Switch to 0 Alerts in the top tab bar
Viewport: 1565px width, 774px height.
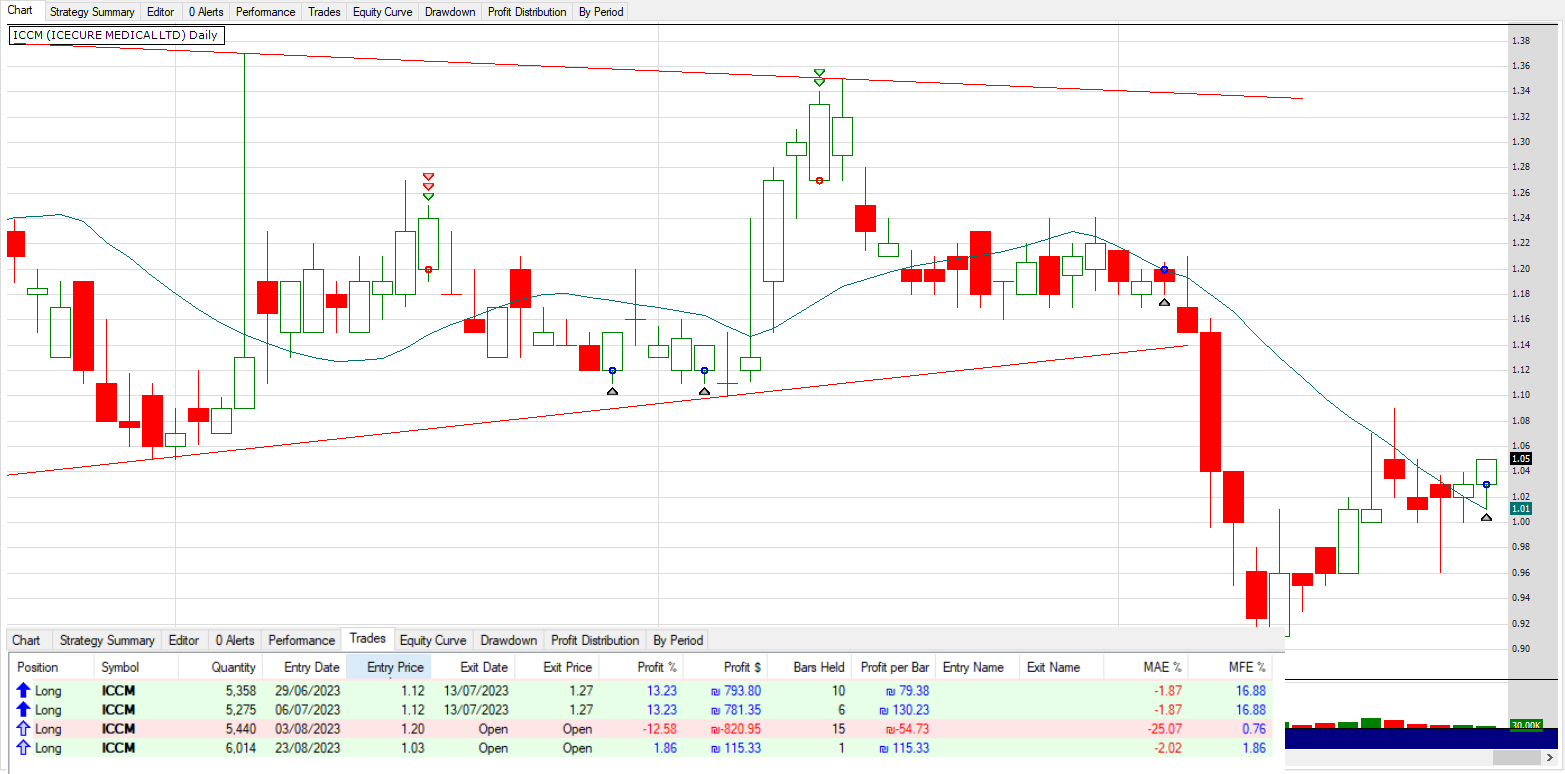(206, 12)
